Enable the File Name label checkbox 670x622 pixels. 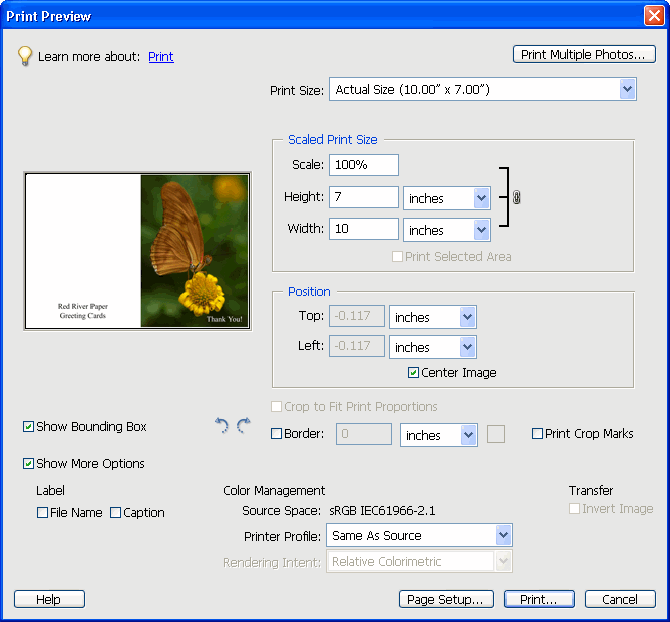(x=43, y=513)
